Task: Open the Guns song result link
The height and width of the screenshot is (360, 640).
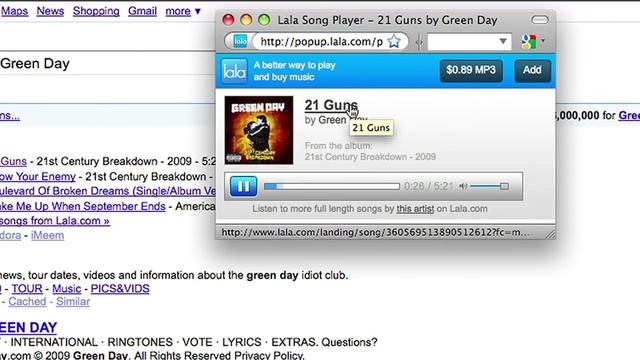Action: pyautogui.click(x=13, y=161)
